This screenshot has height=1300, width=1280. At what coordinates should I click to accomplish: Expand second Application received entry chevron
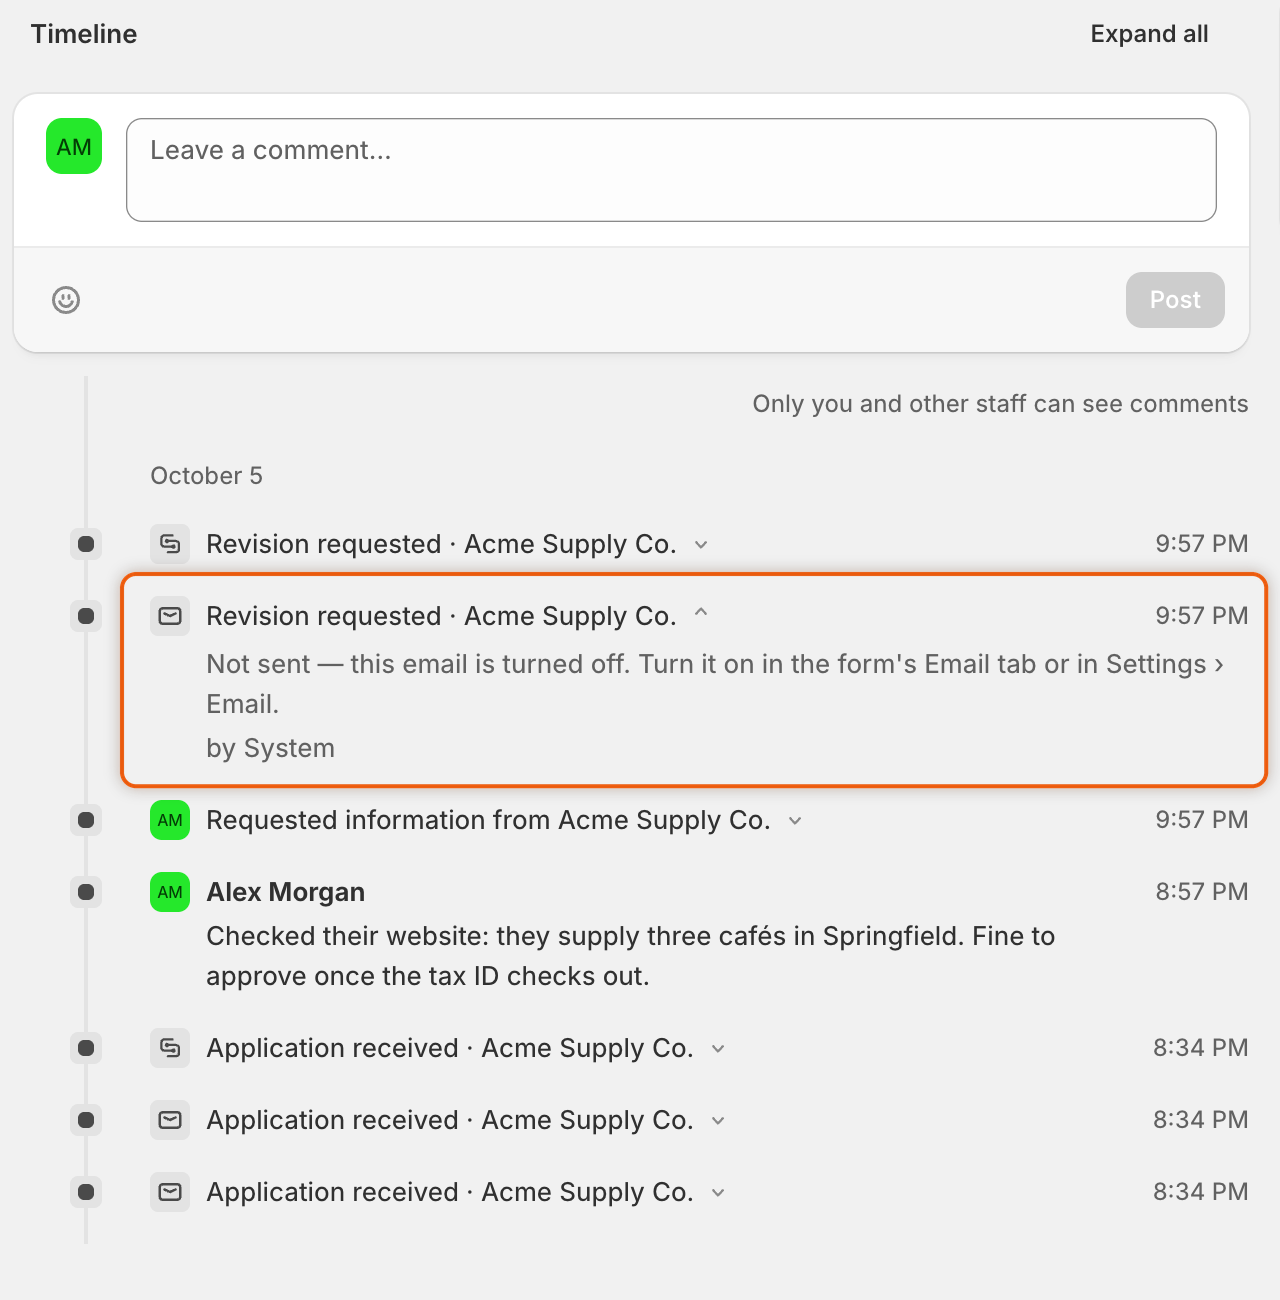(718, 1121)
